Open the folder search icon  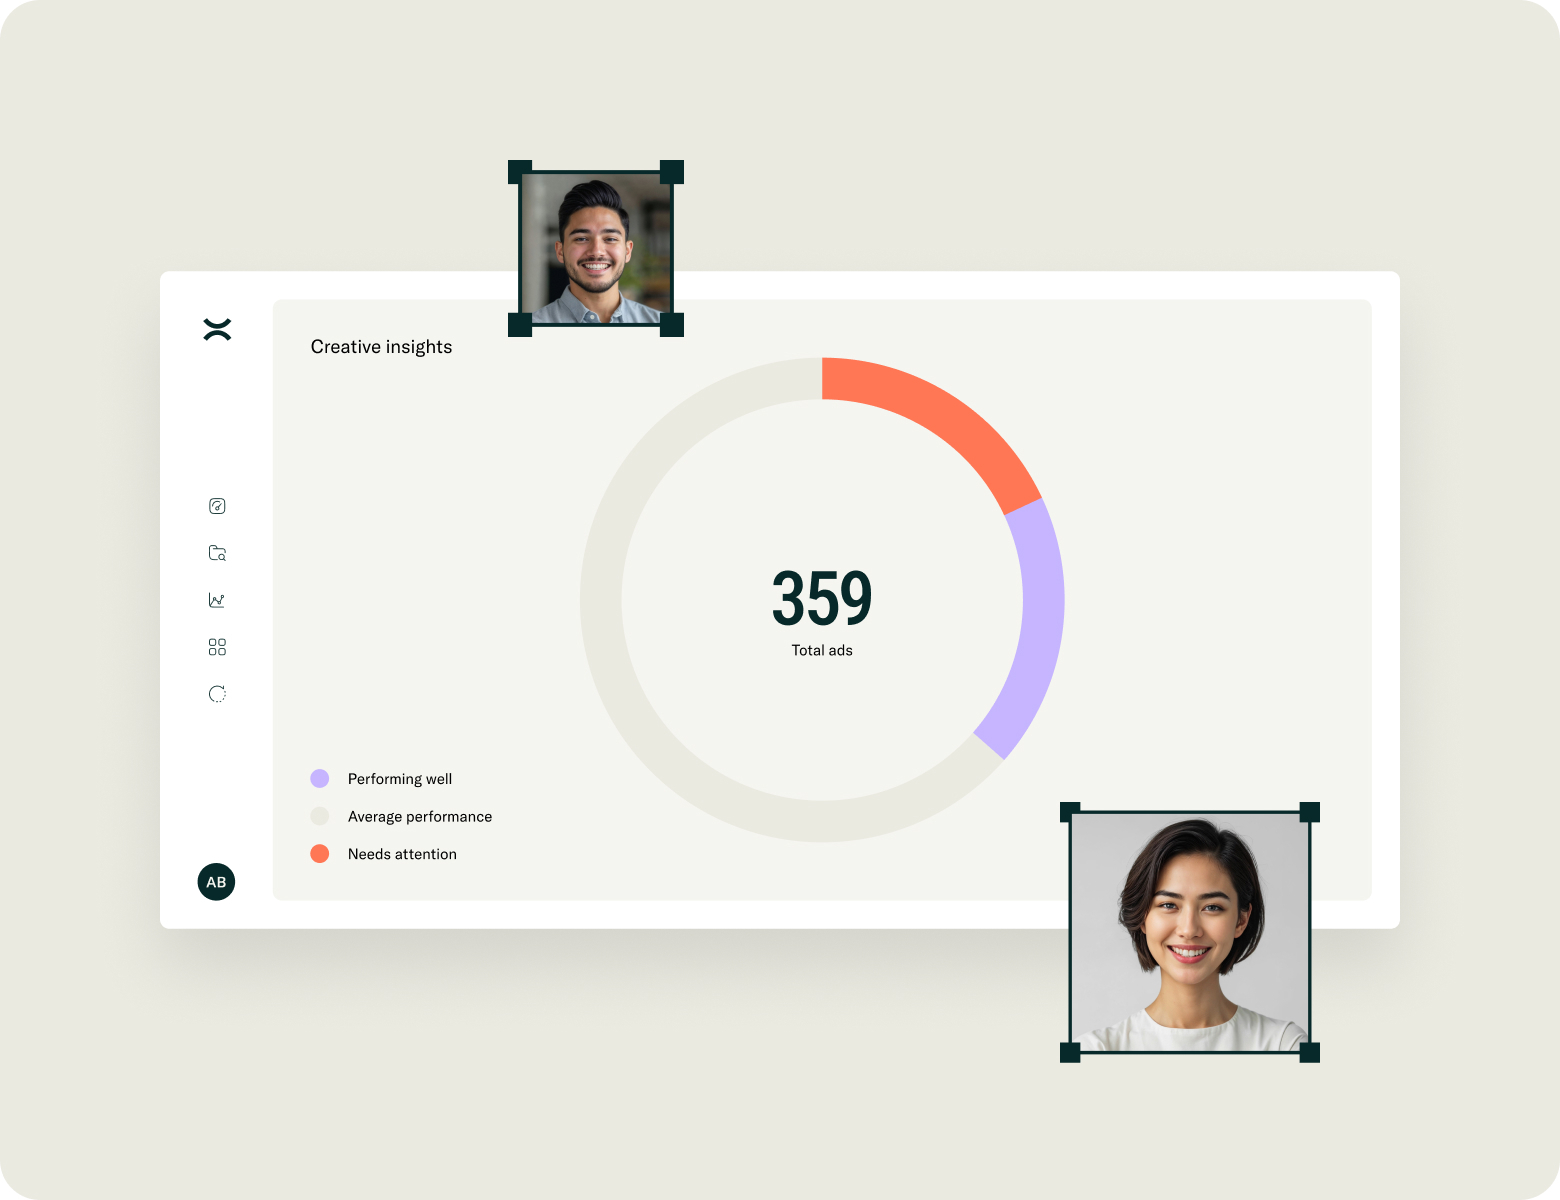click(x=217, y=553)
